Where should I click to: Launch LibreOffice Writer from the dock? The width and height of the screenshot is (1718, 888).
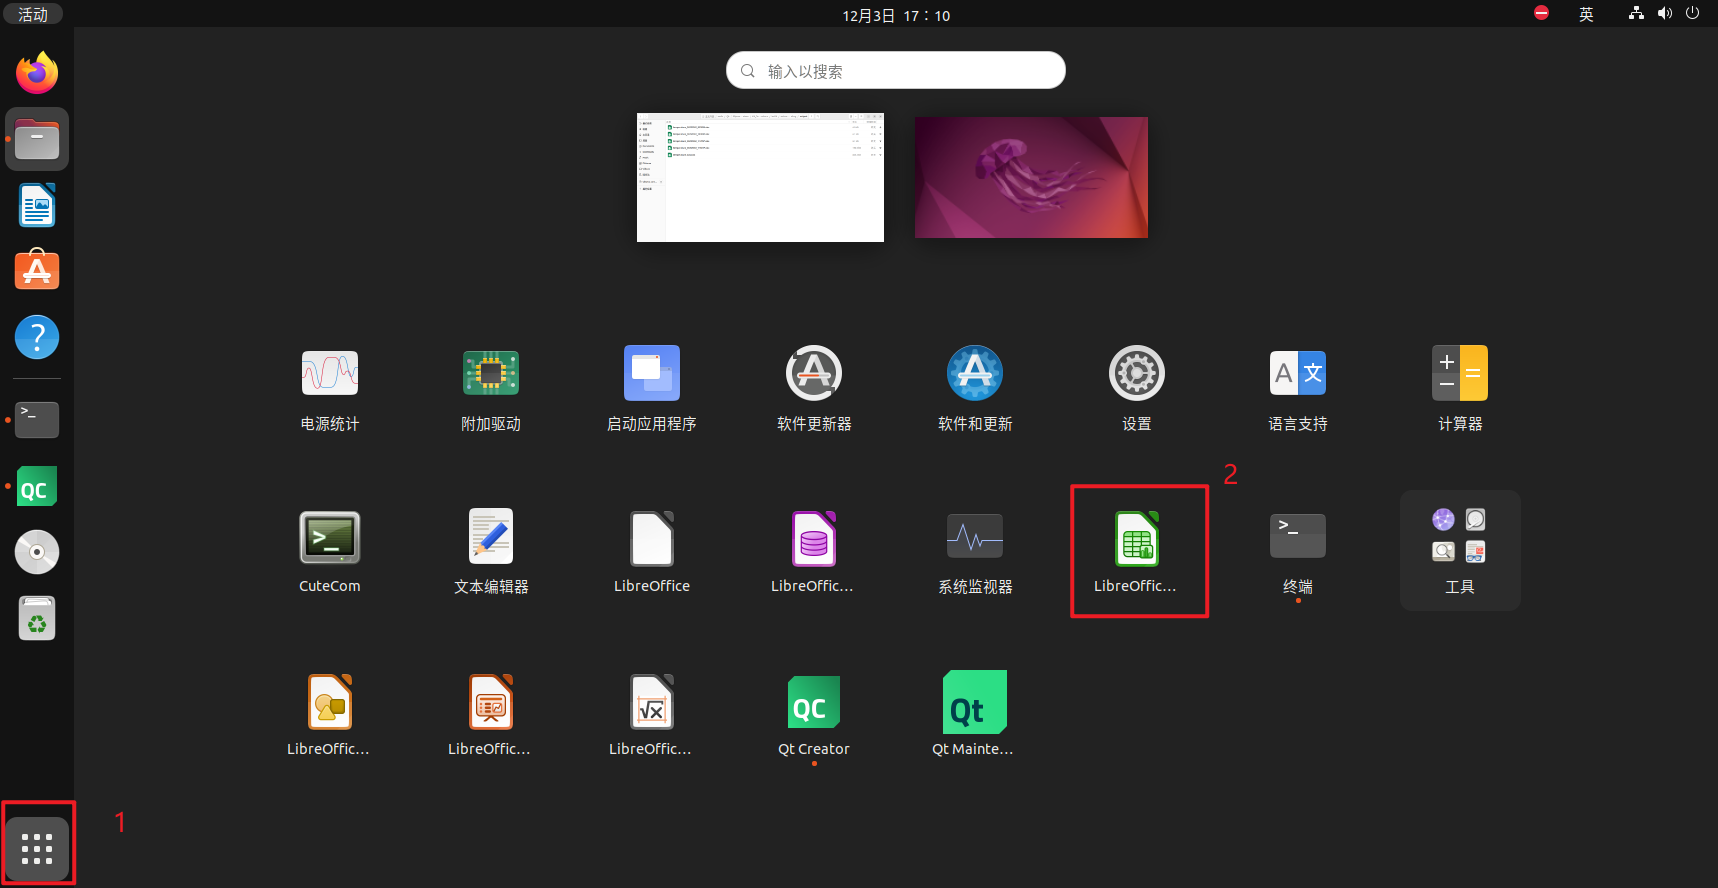(x=37, y=205)
